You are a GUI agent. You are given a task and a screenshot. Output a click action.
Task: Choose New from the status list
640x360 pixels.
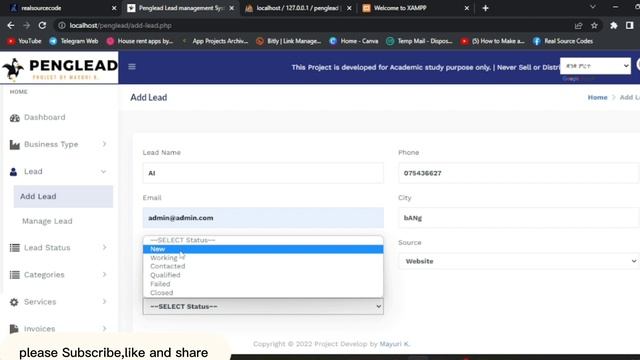point(263,249)
